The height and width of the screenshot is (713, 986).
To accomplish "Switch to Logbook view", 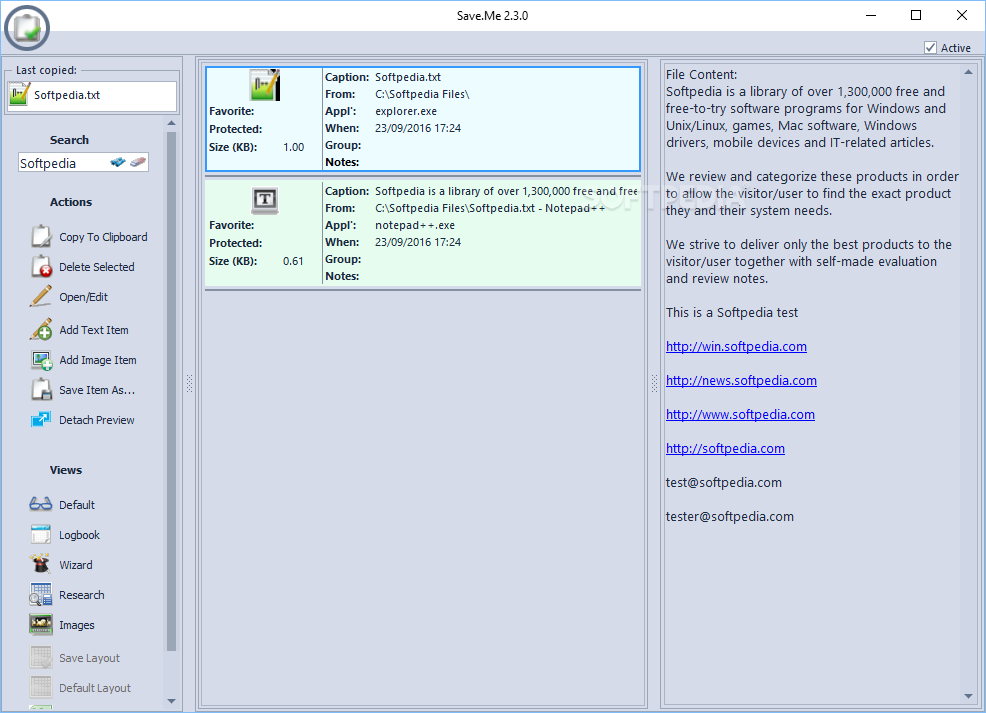I will pos(79,536).
